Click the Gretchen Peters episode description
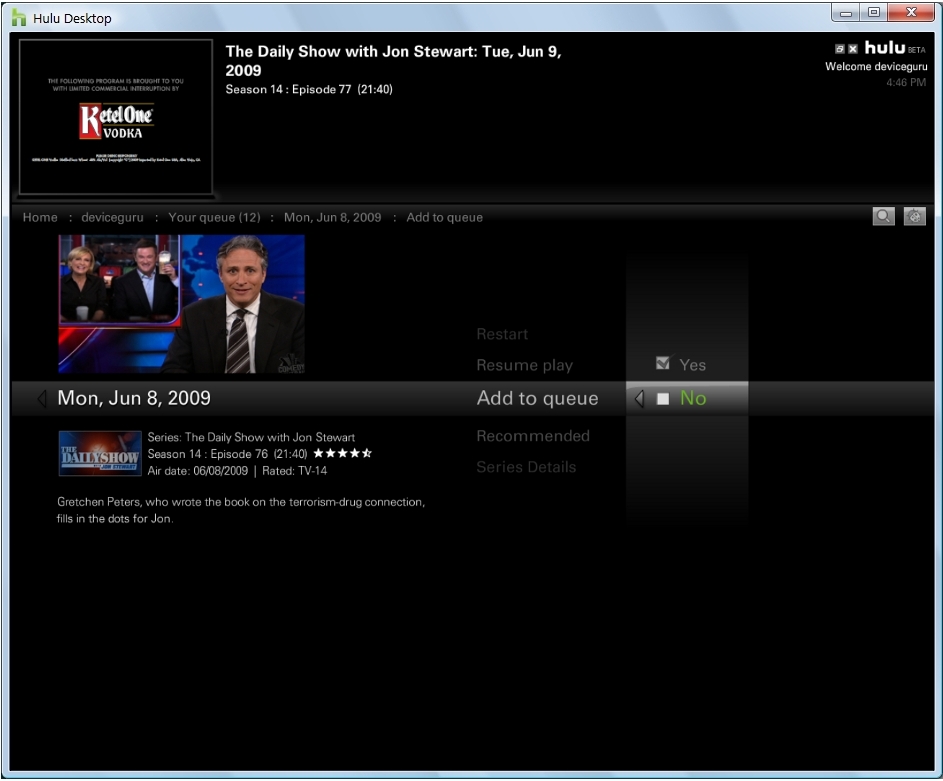This screenshot has height=781, width=943. point(241,510)
